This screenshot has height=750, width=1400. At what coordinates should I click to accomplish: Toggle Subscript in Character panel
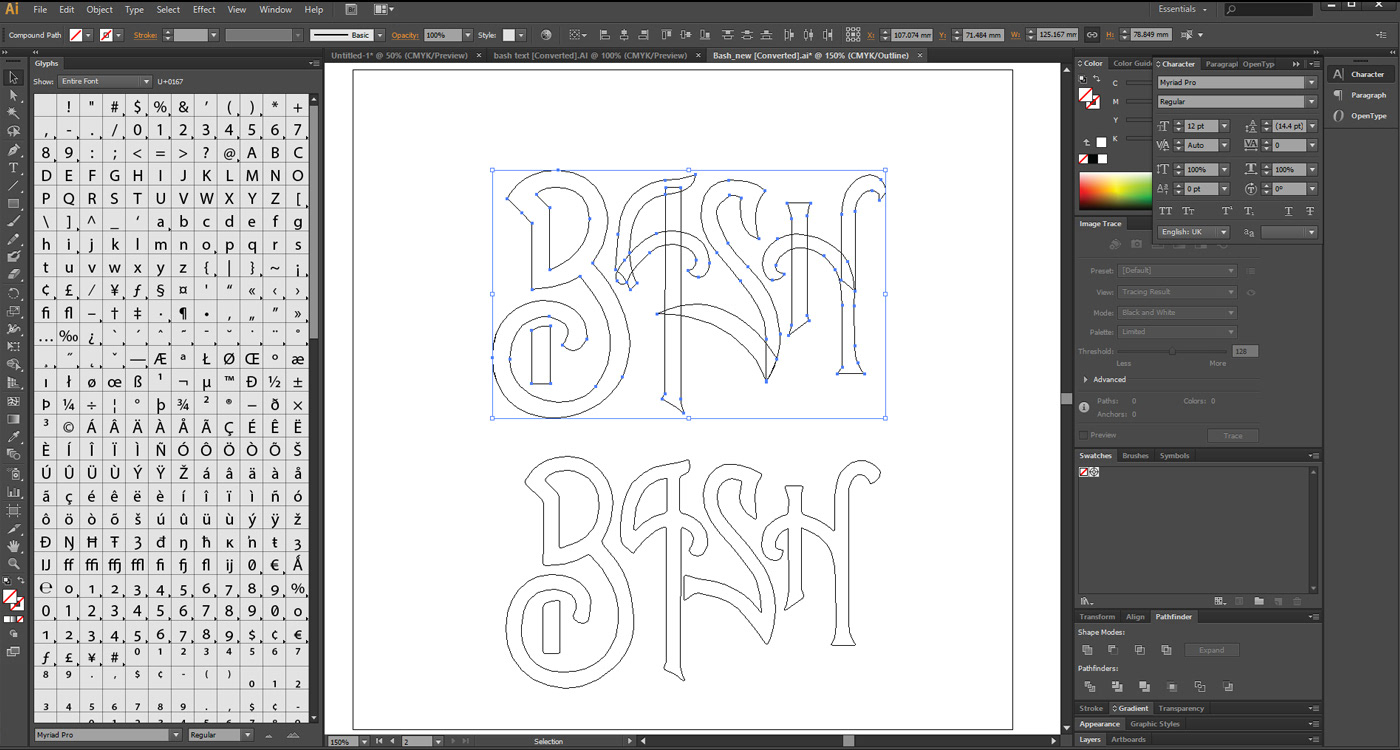point(1249,211)
